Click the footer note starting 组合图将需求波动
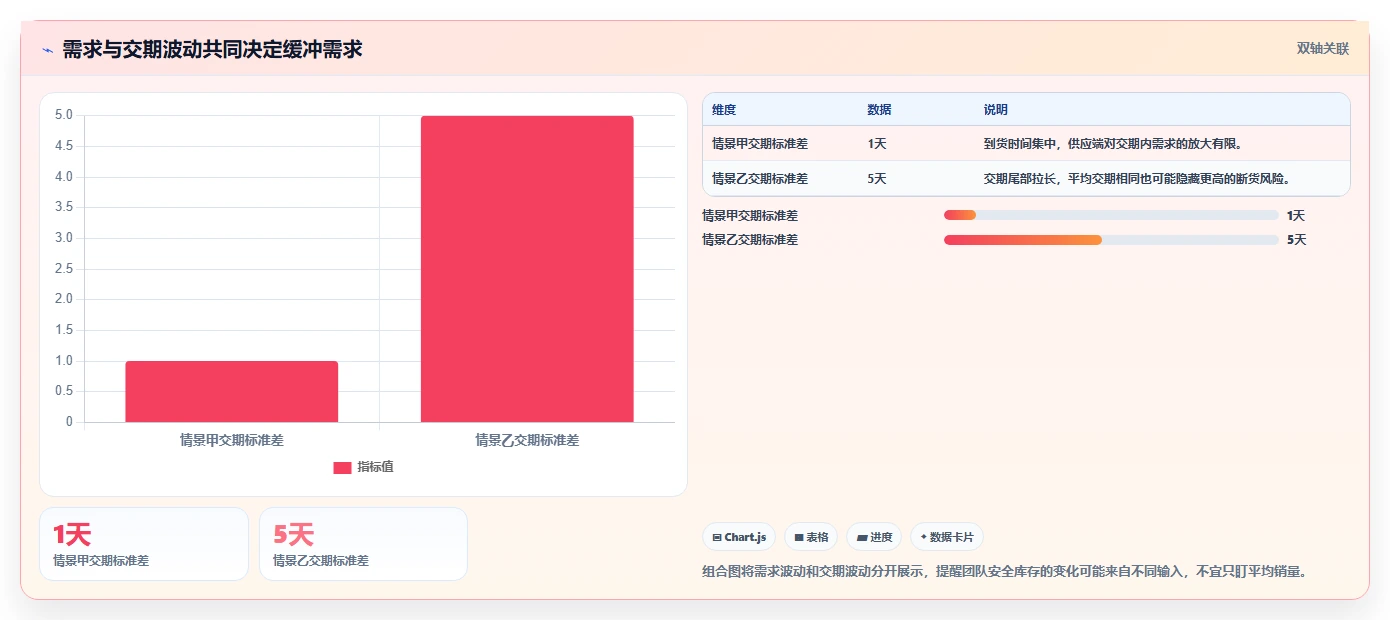Screen dimensions: 1390x620 click(1005, 572)
